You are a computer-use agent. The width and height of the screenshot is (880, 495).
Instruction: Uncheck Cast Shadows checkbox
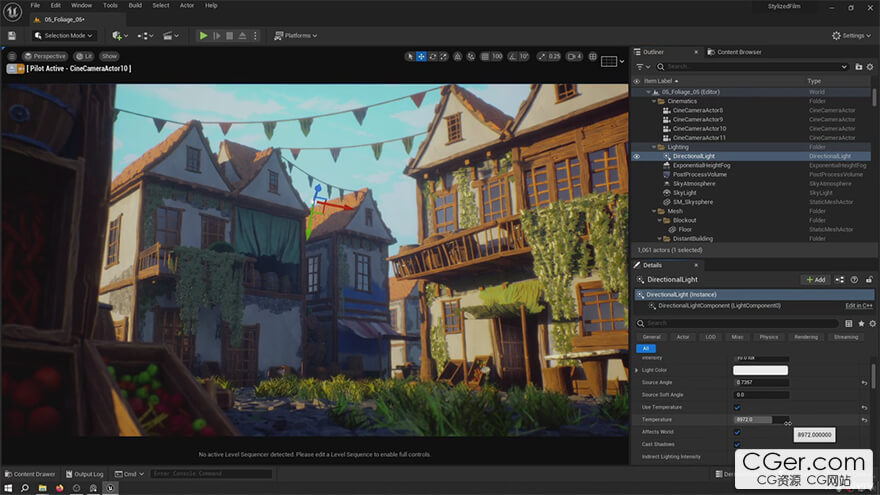pos(737,444)
